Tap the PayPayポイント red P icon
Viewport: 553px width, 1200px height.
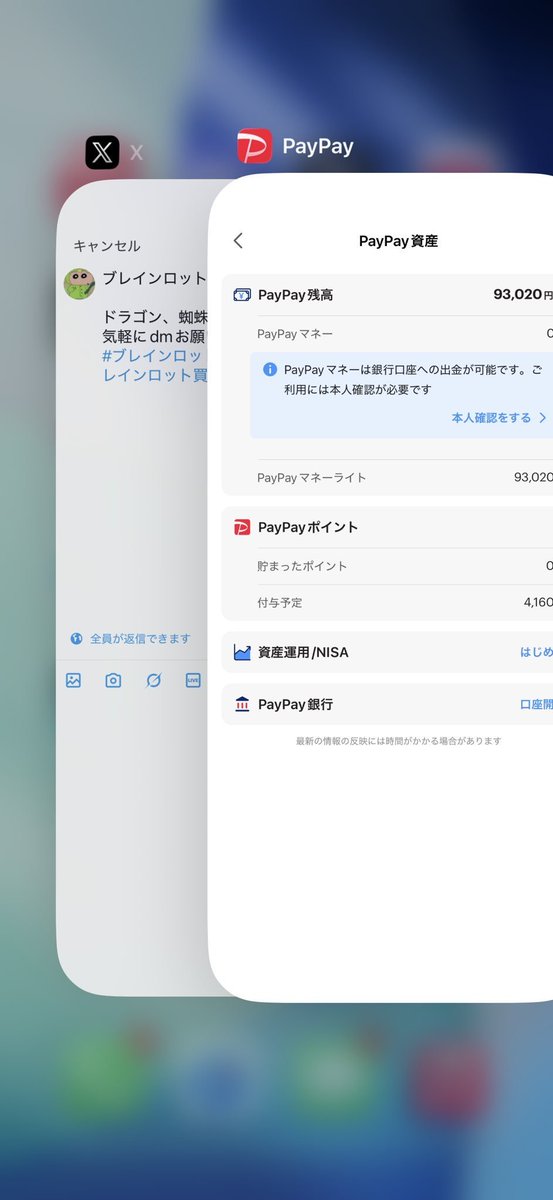coord(242,527)
